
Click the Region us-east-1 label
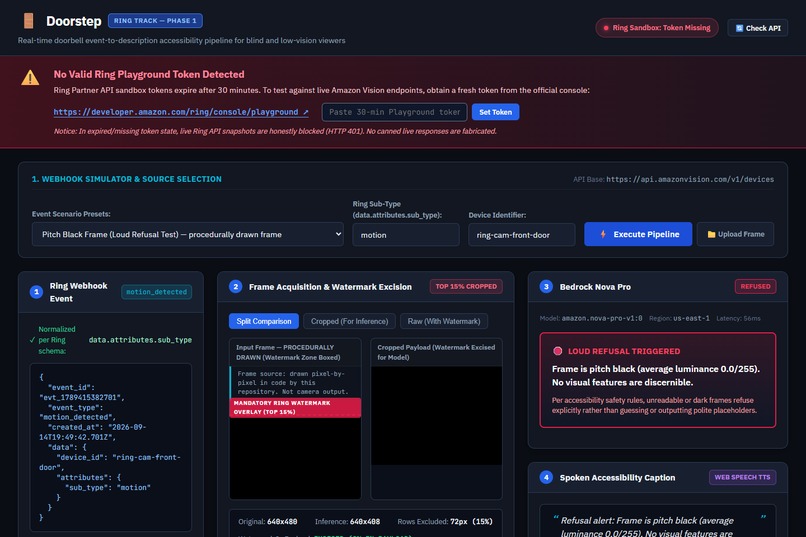point(679,319)
